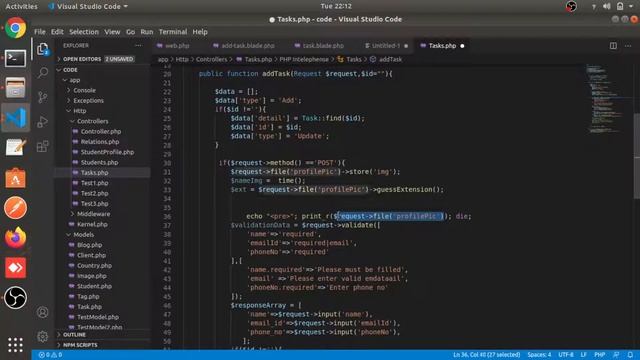Launch Firefox from dock
Screen dimensions: 640x360
coord(16,238)
